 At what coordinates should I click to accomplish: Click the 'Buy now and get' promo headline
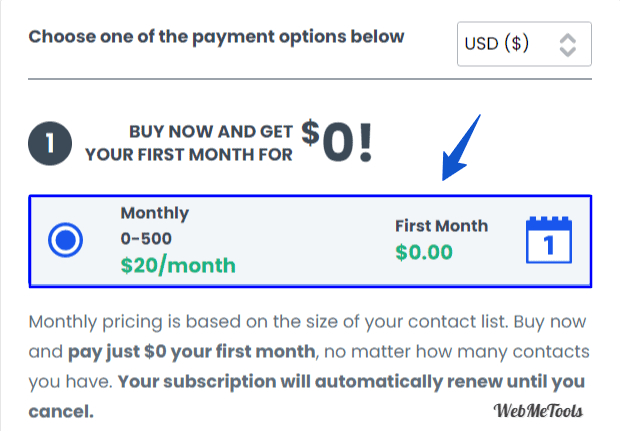tap(211, 132)
